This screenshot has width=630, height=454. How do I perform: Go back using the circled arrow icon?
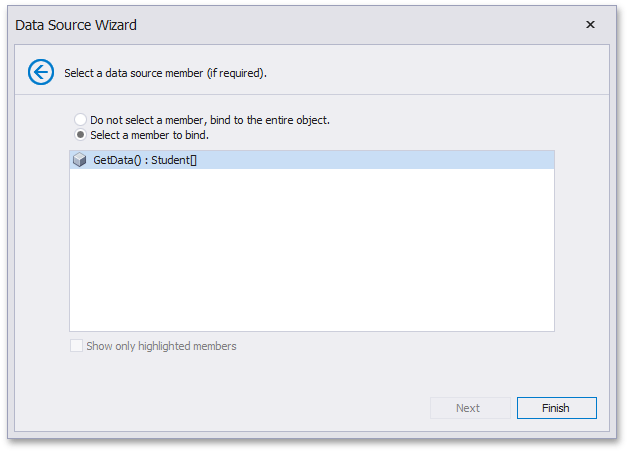click(41, 72)
